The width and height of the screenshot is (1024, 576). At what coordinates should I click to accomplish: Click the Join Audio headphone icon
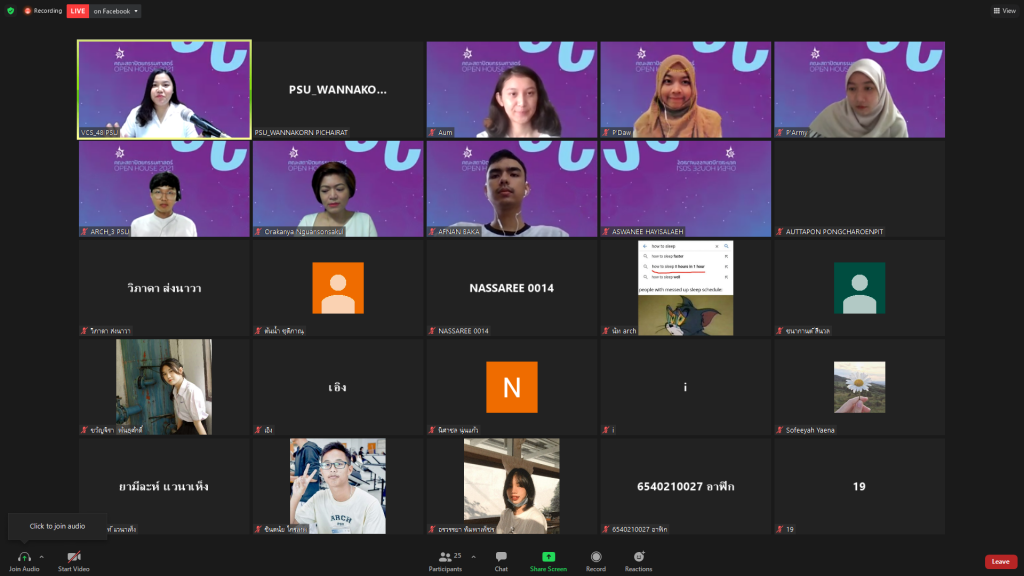click(x=24, y=556)
